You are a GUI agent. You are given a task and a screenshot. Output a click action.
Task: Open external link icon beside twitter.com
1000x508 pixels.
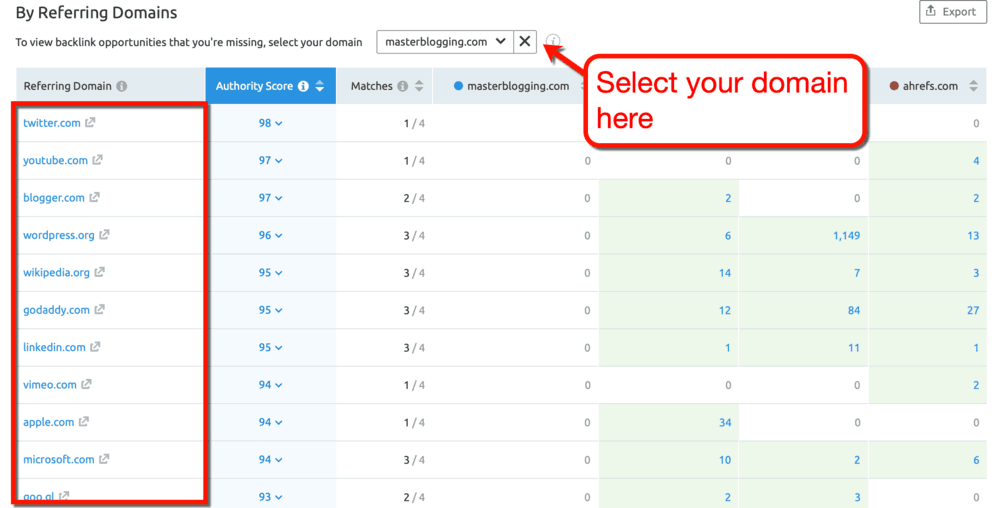click(90, 122)
